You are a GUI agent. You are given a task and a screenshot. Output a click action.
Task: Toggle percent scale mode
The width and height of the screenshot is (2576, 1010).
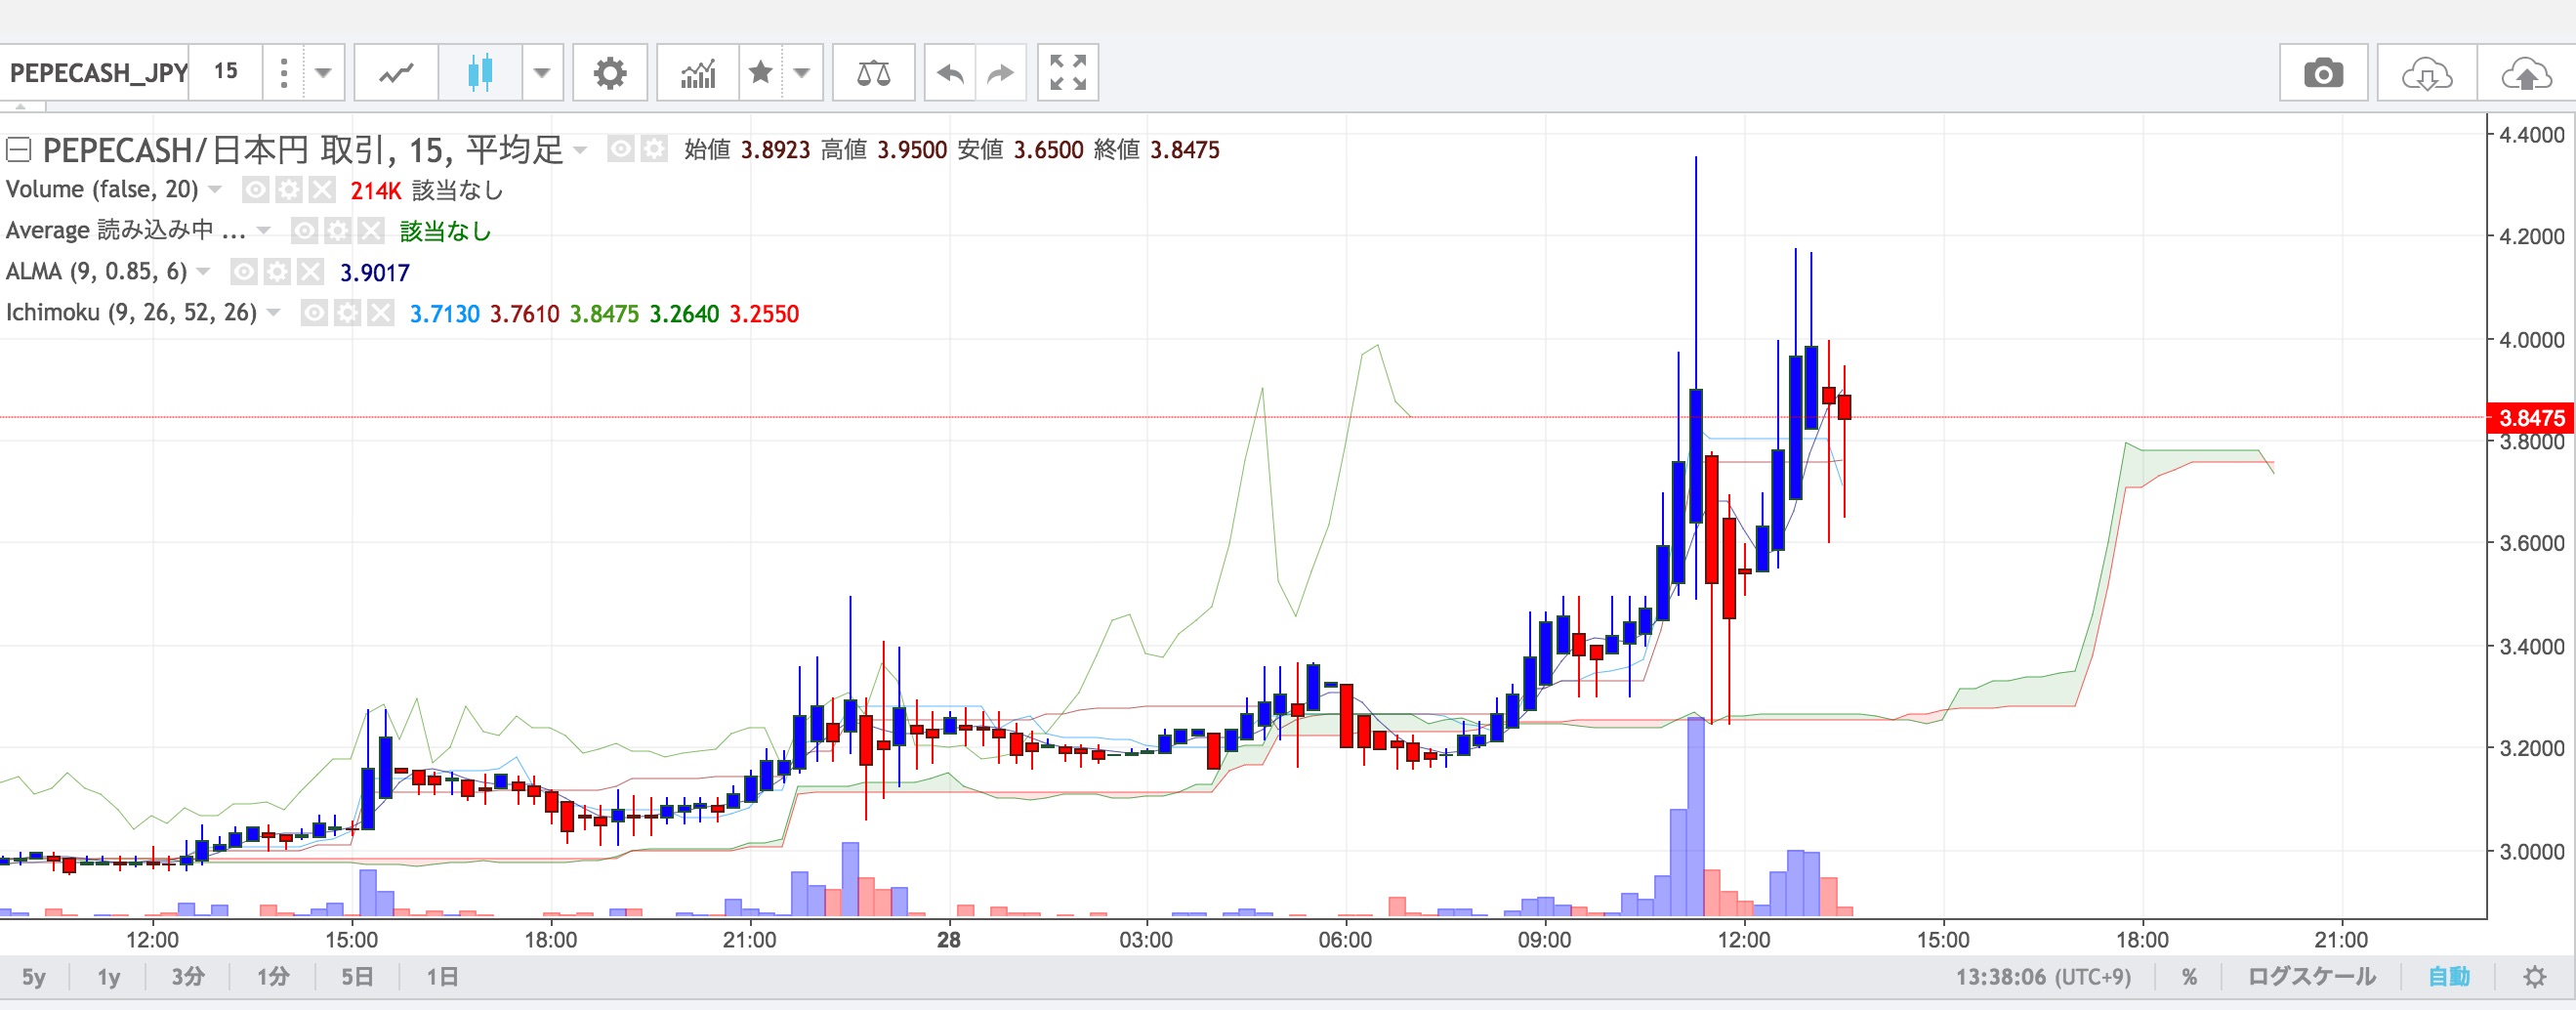click(x=2189, y=977)
